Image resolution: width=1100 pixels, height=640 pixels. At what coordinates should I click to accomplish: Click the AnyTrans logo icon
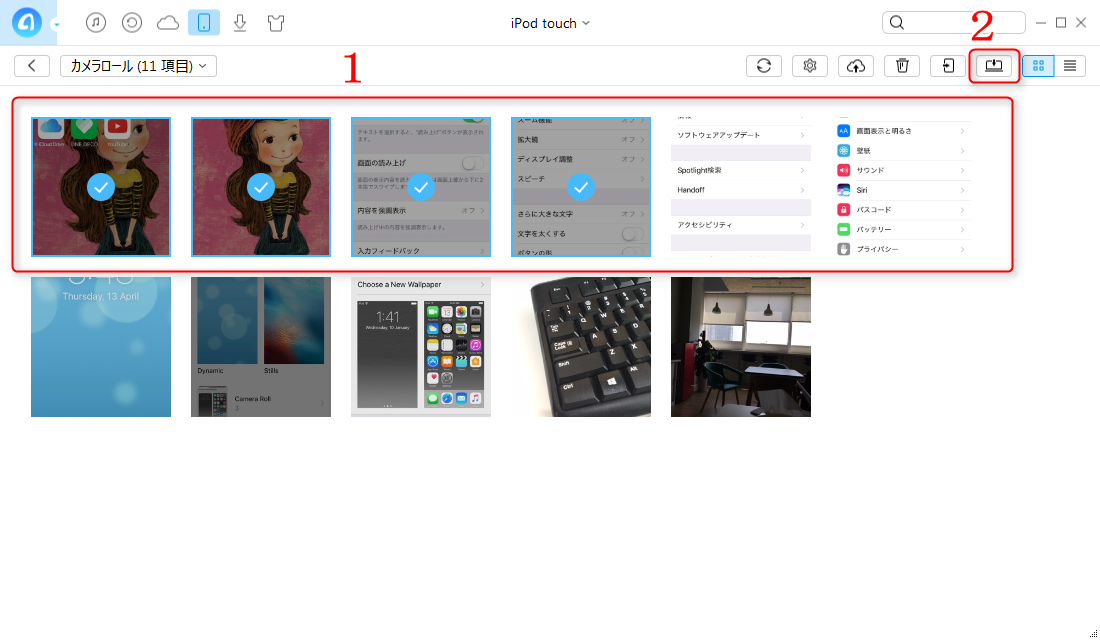(27, 22)
